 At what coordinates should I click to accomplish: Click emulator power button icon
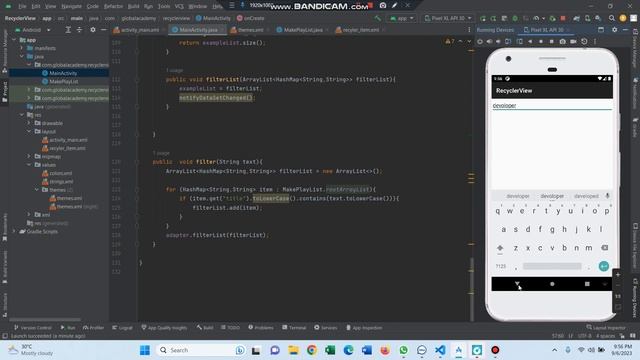[480, 41]
